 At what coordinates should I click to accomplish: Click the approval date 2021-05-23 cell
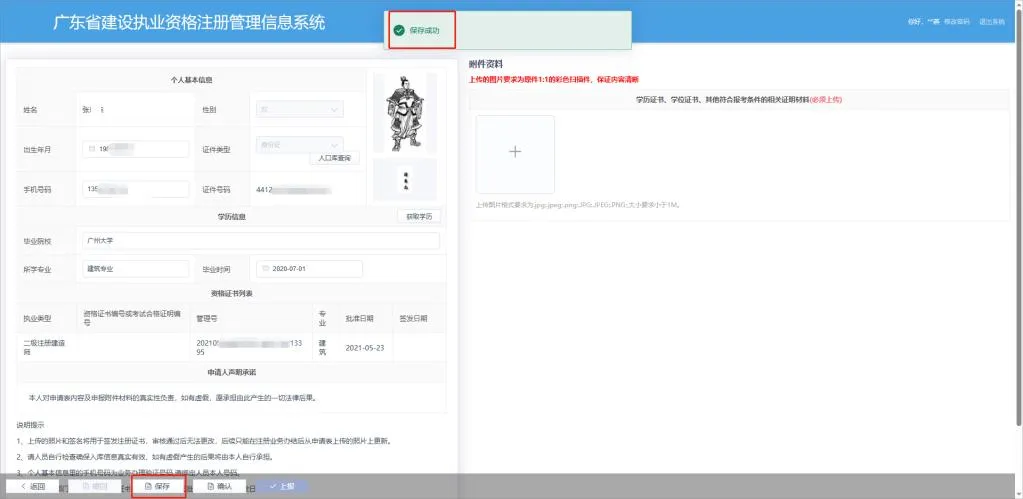(365, 348)
